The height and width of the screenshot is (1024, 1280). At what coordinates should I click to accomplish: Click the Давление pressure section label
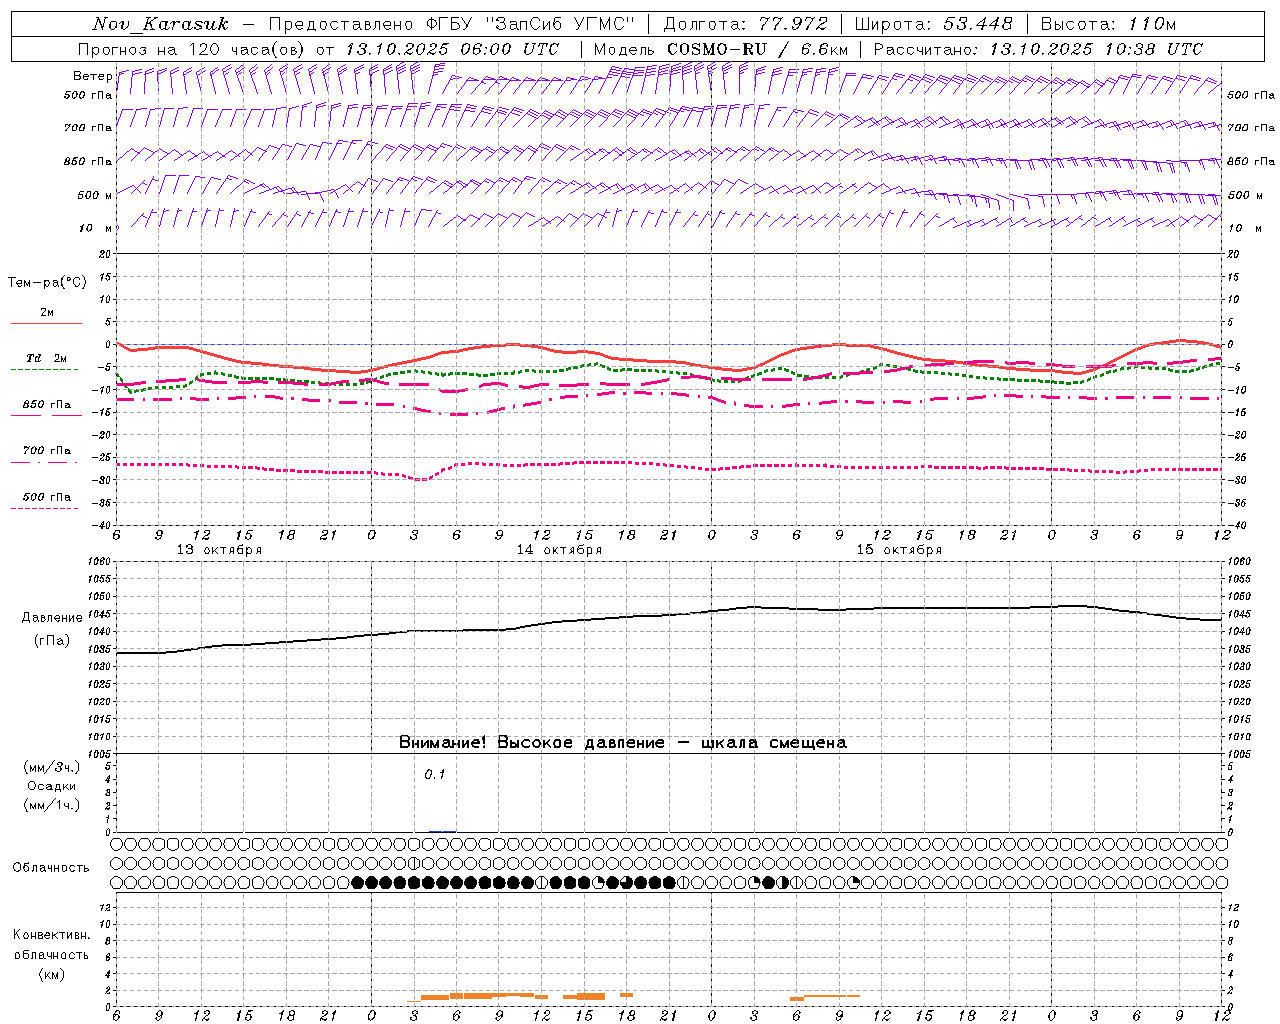tap(52, 618)
